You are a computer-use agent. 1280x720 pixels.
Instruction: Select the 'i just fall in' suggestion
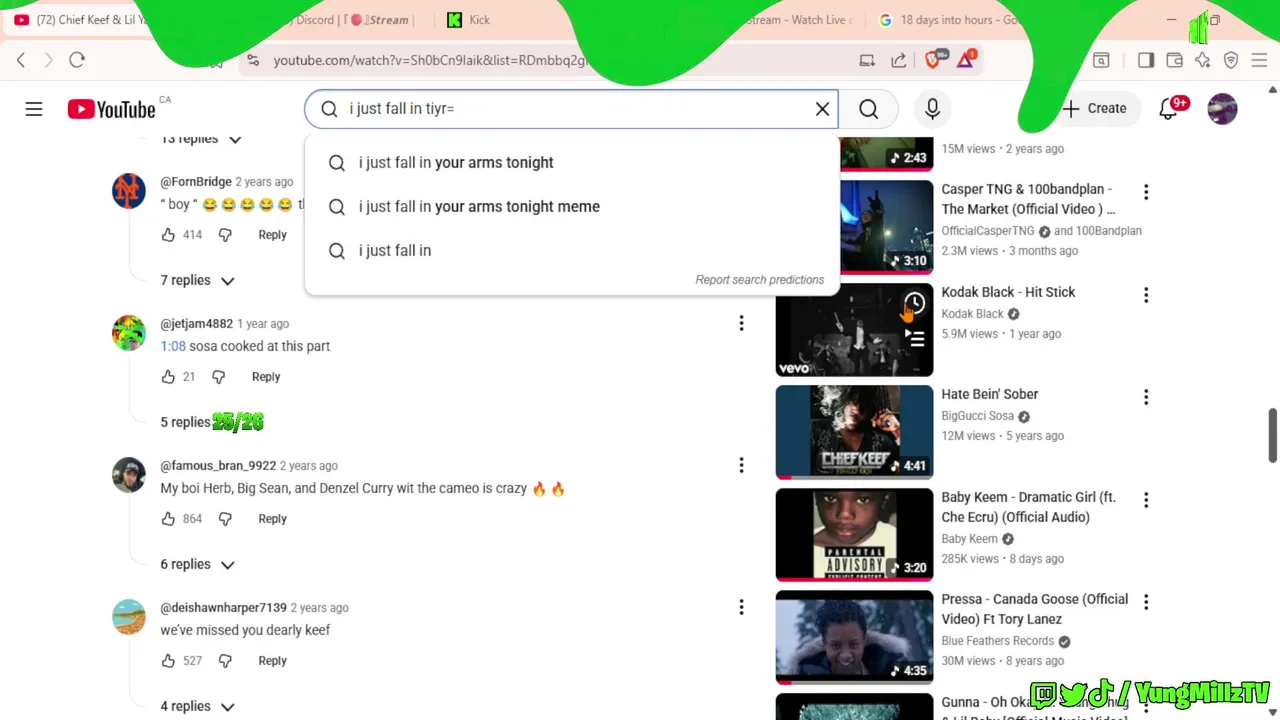click(572, 250)
